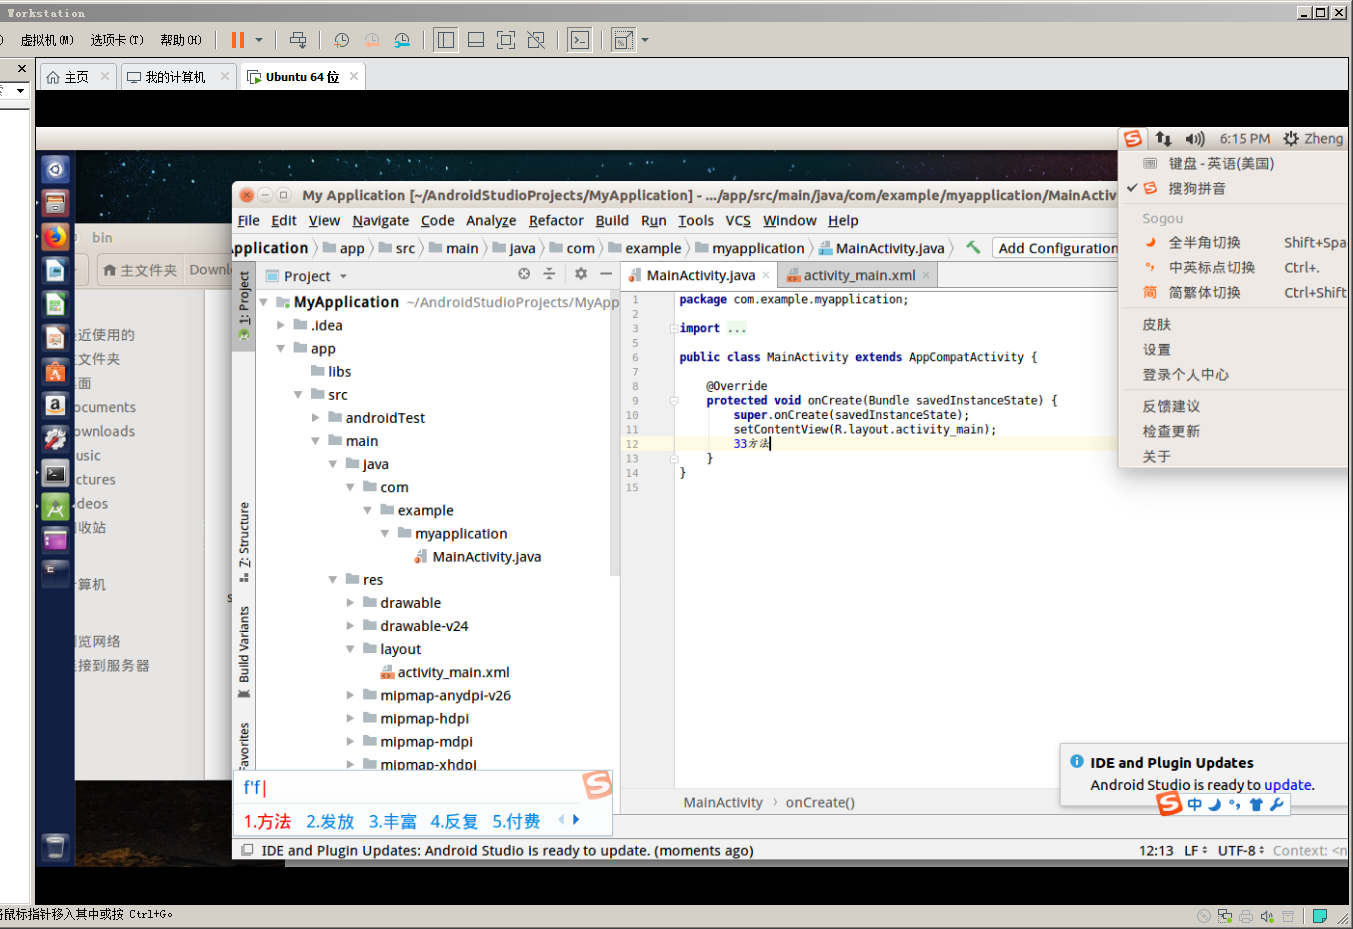Image resolution: width=1353 pixels, height=929 pixels.
Task: Click the Android Studio dock icon
Action: tap(56, 507)
